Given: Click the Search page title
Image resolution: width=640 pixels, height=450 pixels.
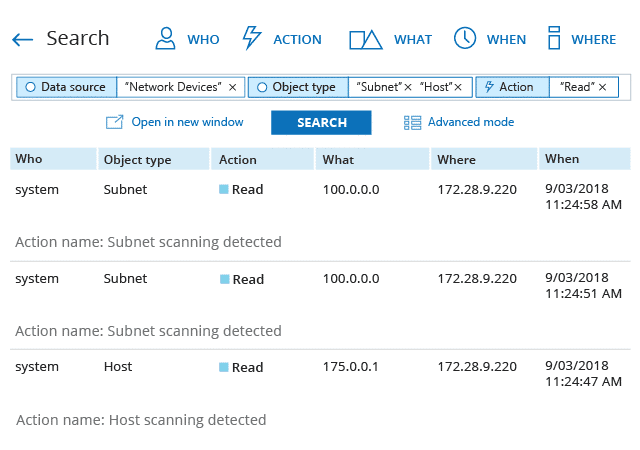Looking at the screenshot, I should click(x=78, y=38).
